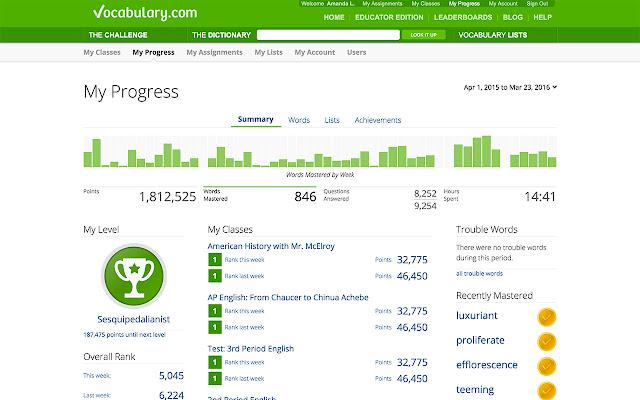Viewport: 640px width, 400px height.
Task: Switch to the Words tab
Action: point(299,120)
